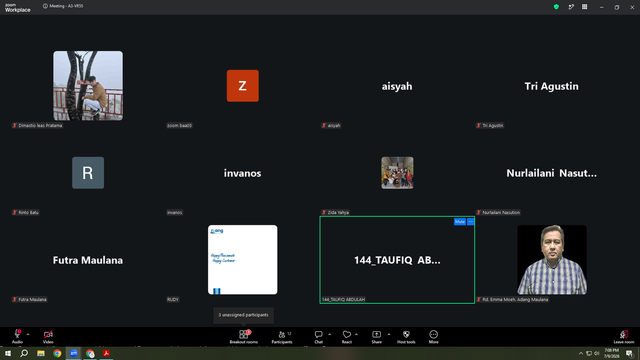Click the orange Z avatar of zoom baa00
Screen dimensions: 640x360
coord(242,86)
